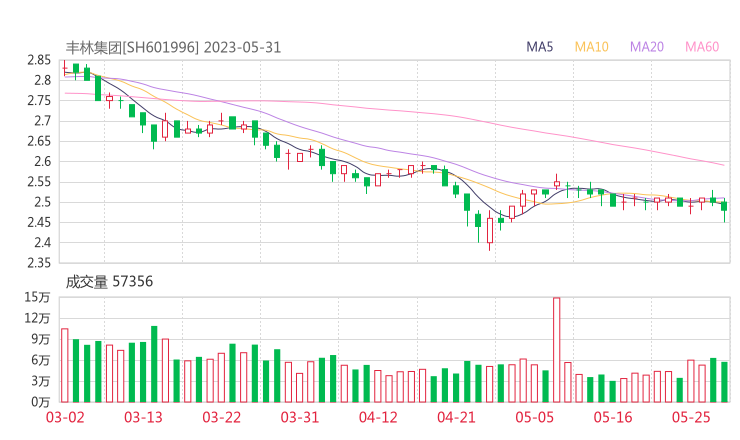Select the MA5 legend label
The width and height of the screenshot is (740, 440).
click(x=539, y=47)
